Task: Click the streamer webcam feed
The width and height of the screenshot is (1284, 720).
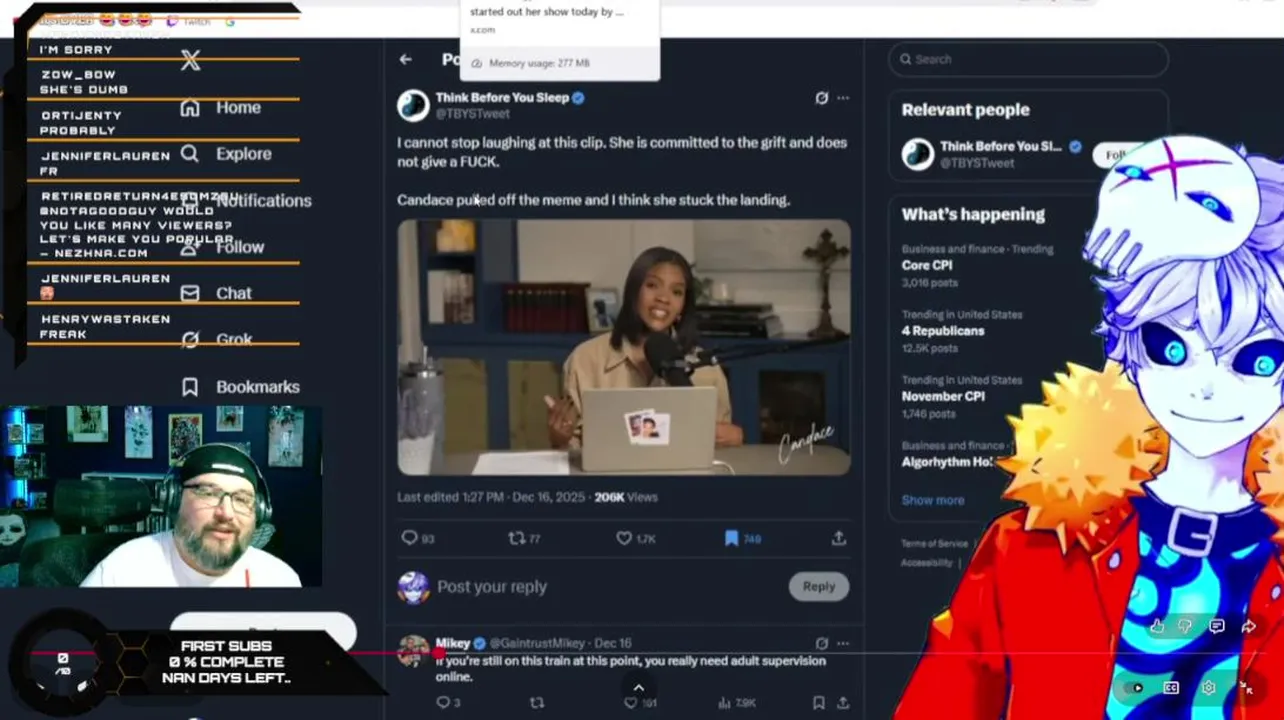Action: pos(161,496)
